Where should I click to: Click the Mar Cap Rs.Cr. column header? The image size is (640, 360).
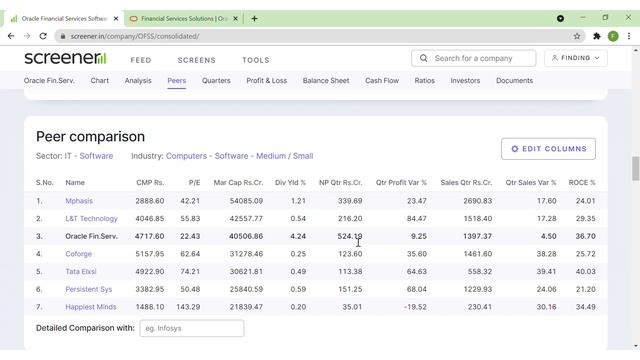click(238, 182)
